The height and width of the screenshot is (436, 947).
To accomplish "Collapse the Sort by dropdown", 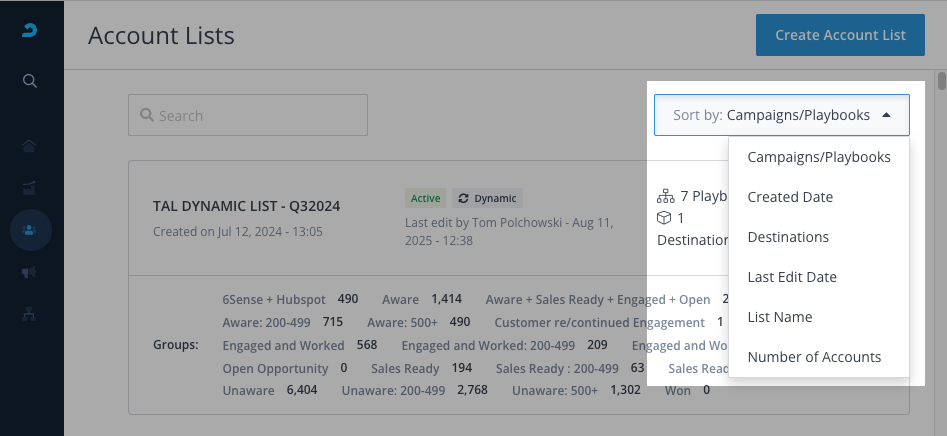I will pyautogui.click(x=781, y=115).
